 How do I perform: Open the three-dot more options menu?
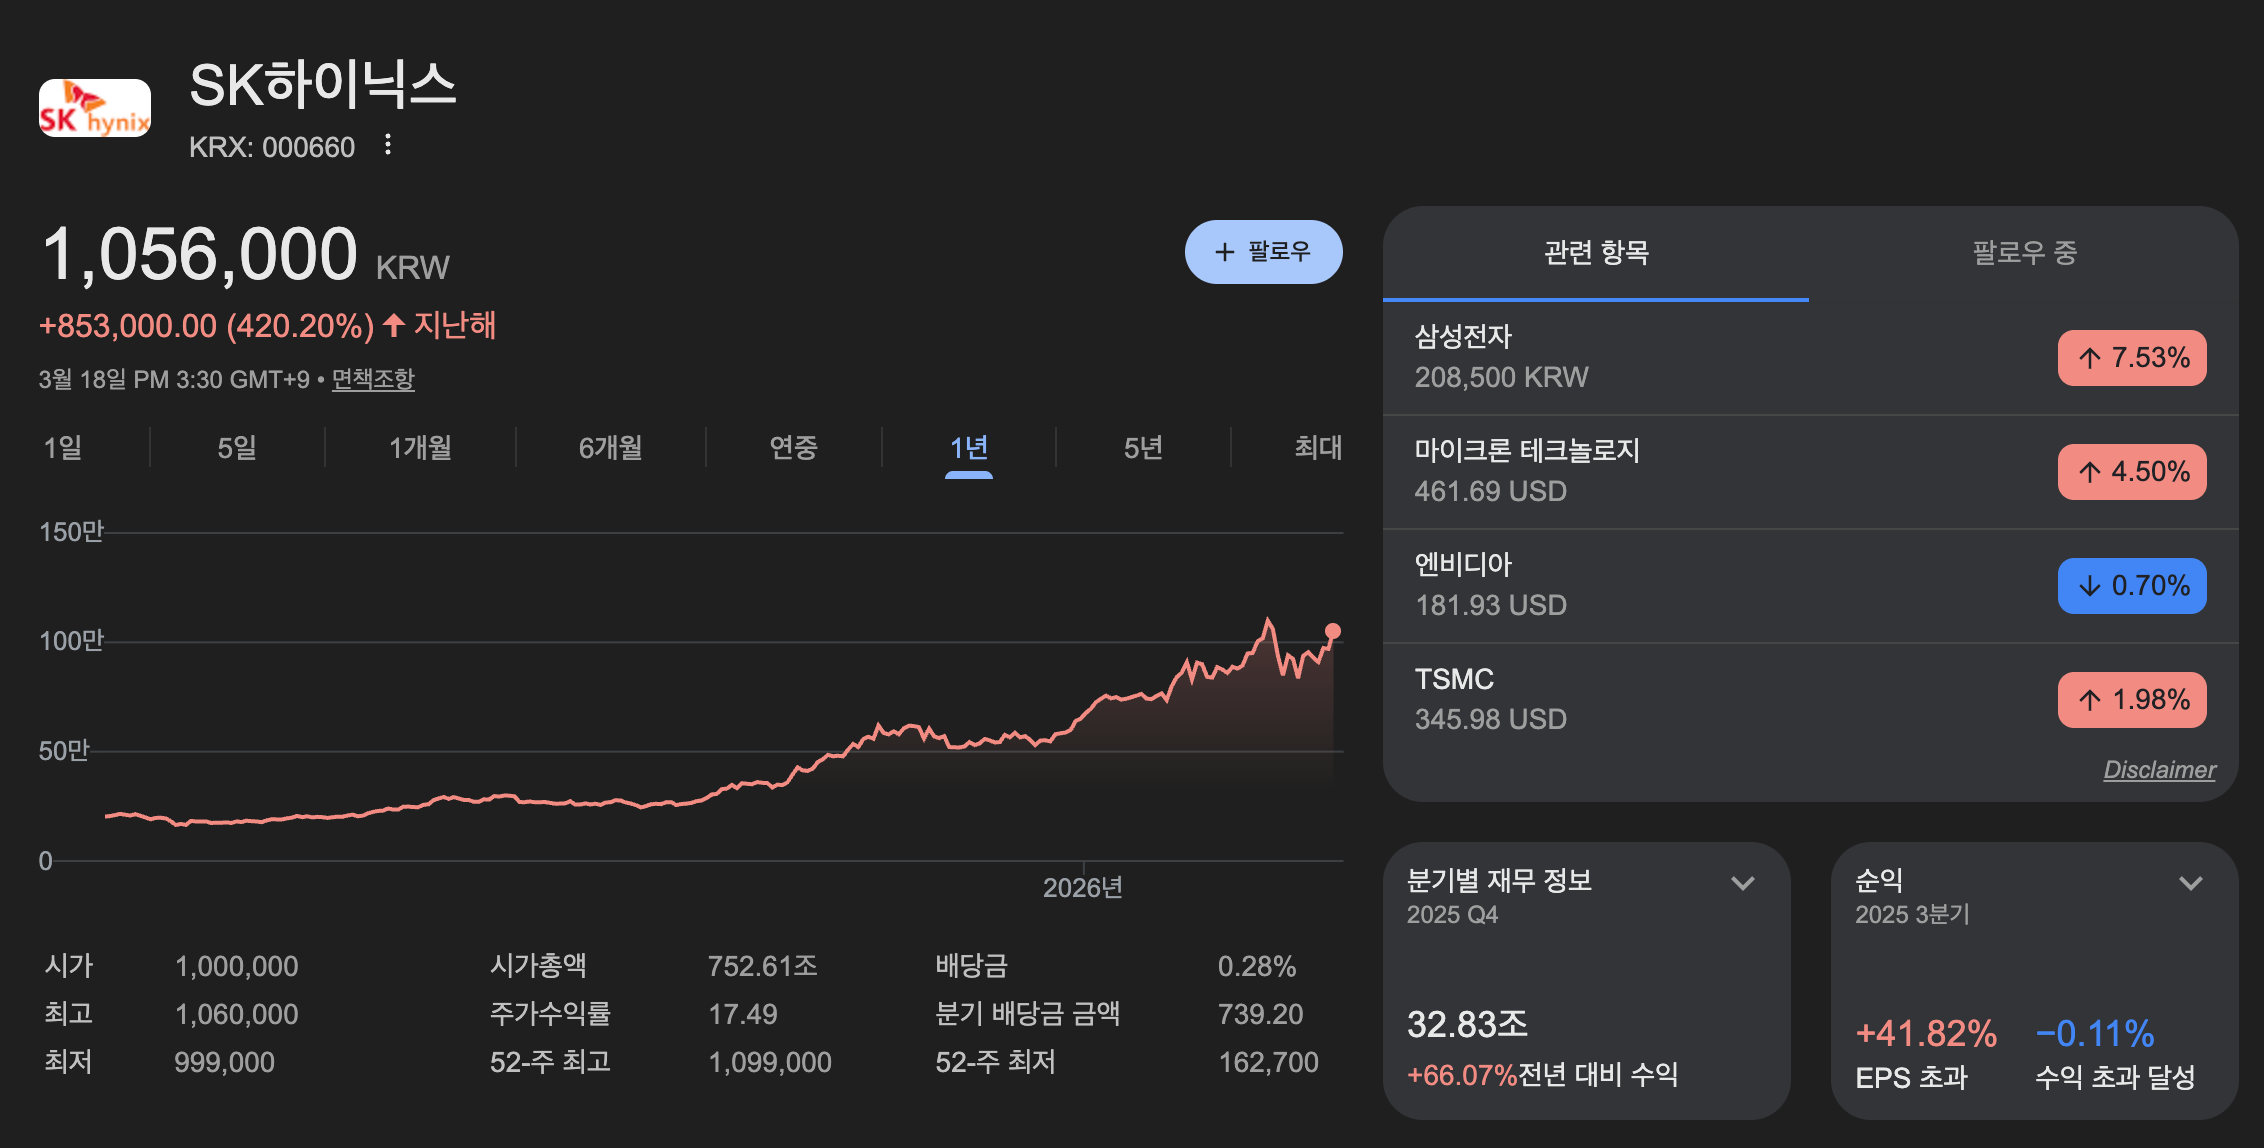click(x=388, y=146)
